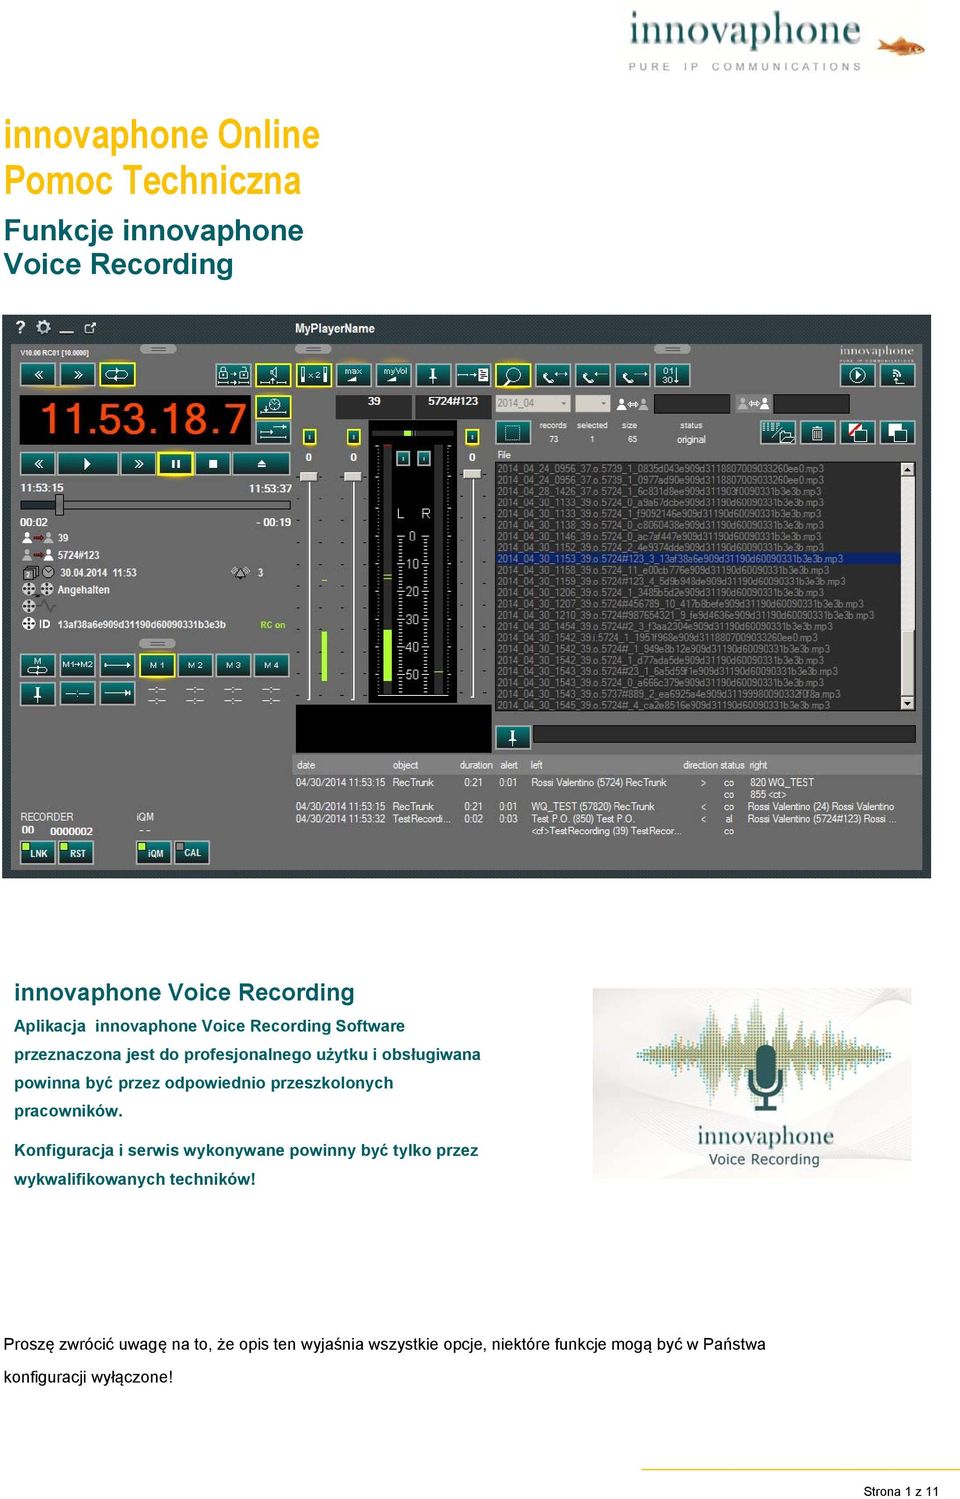960x1499 pixels.
Task: Toggle the first fader channel switch
Action: [x=310, y=437]
